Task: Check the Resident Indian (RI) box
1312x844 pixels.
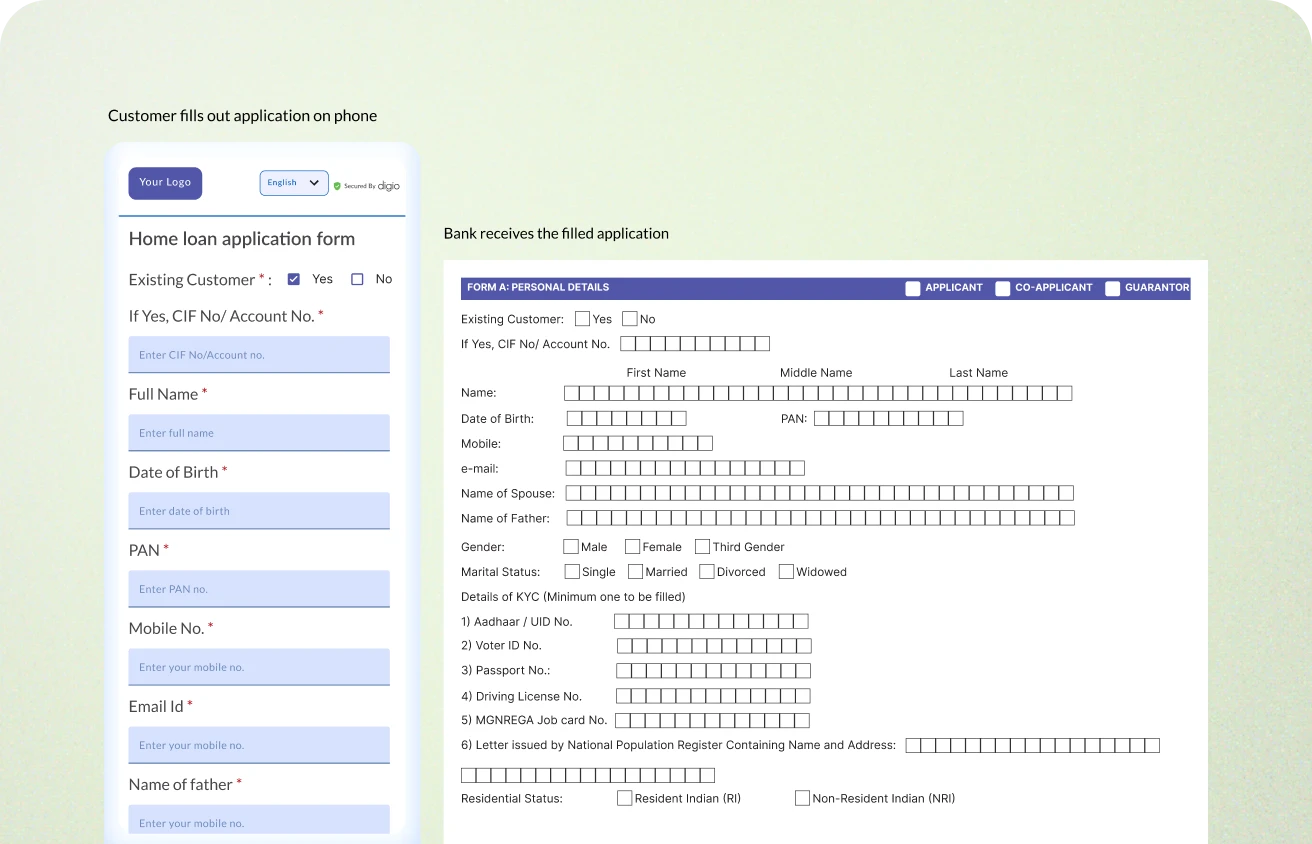Action: pos(624,798)
